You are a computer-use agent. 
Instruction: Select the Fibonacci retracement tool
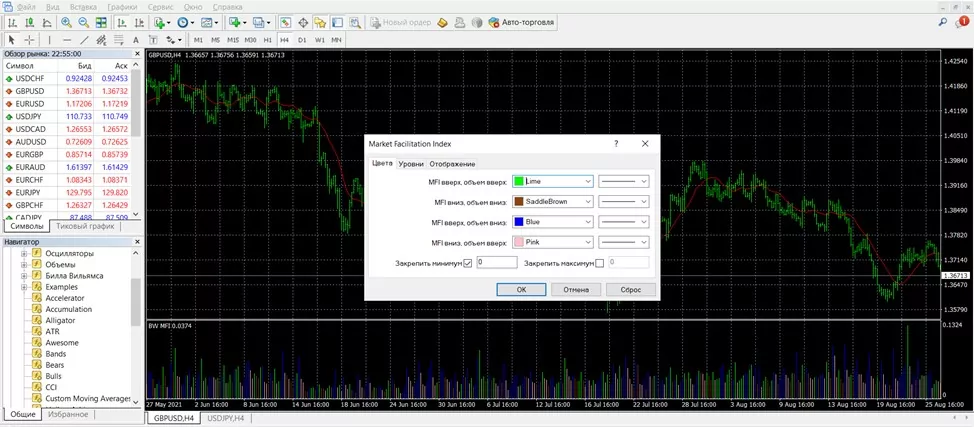(x=119, y=40)
